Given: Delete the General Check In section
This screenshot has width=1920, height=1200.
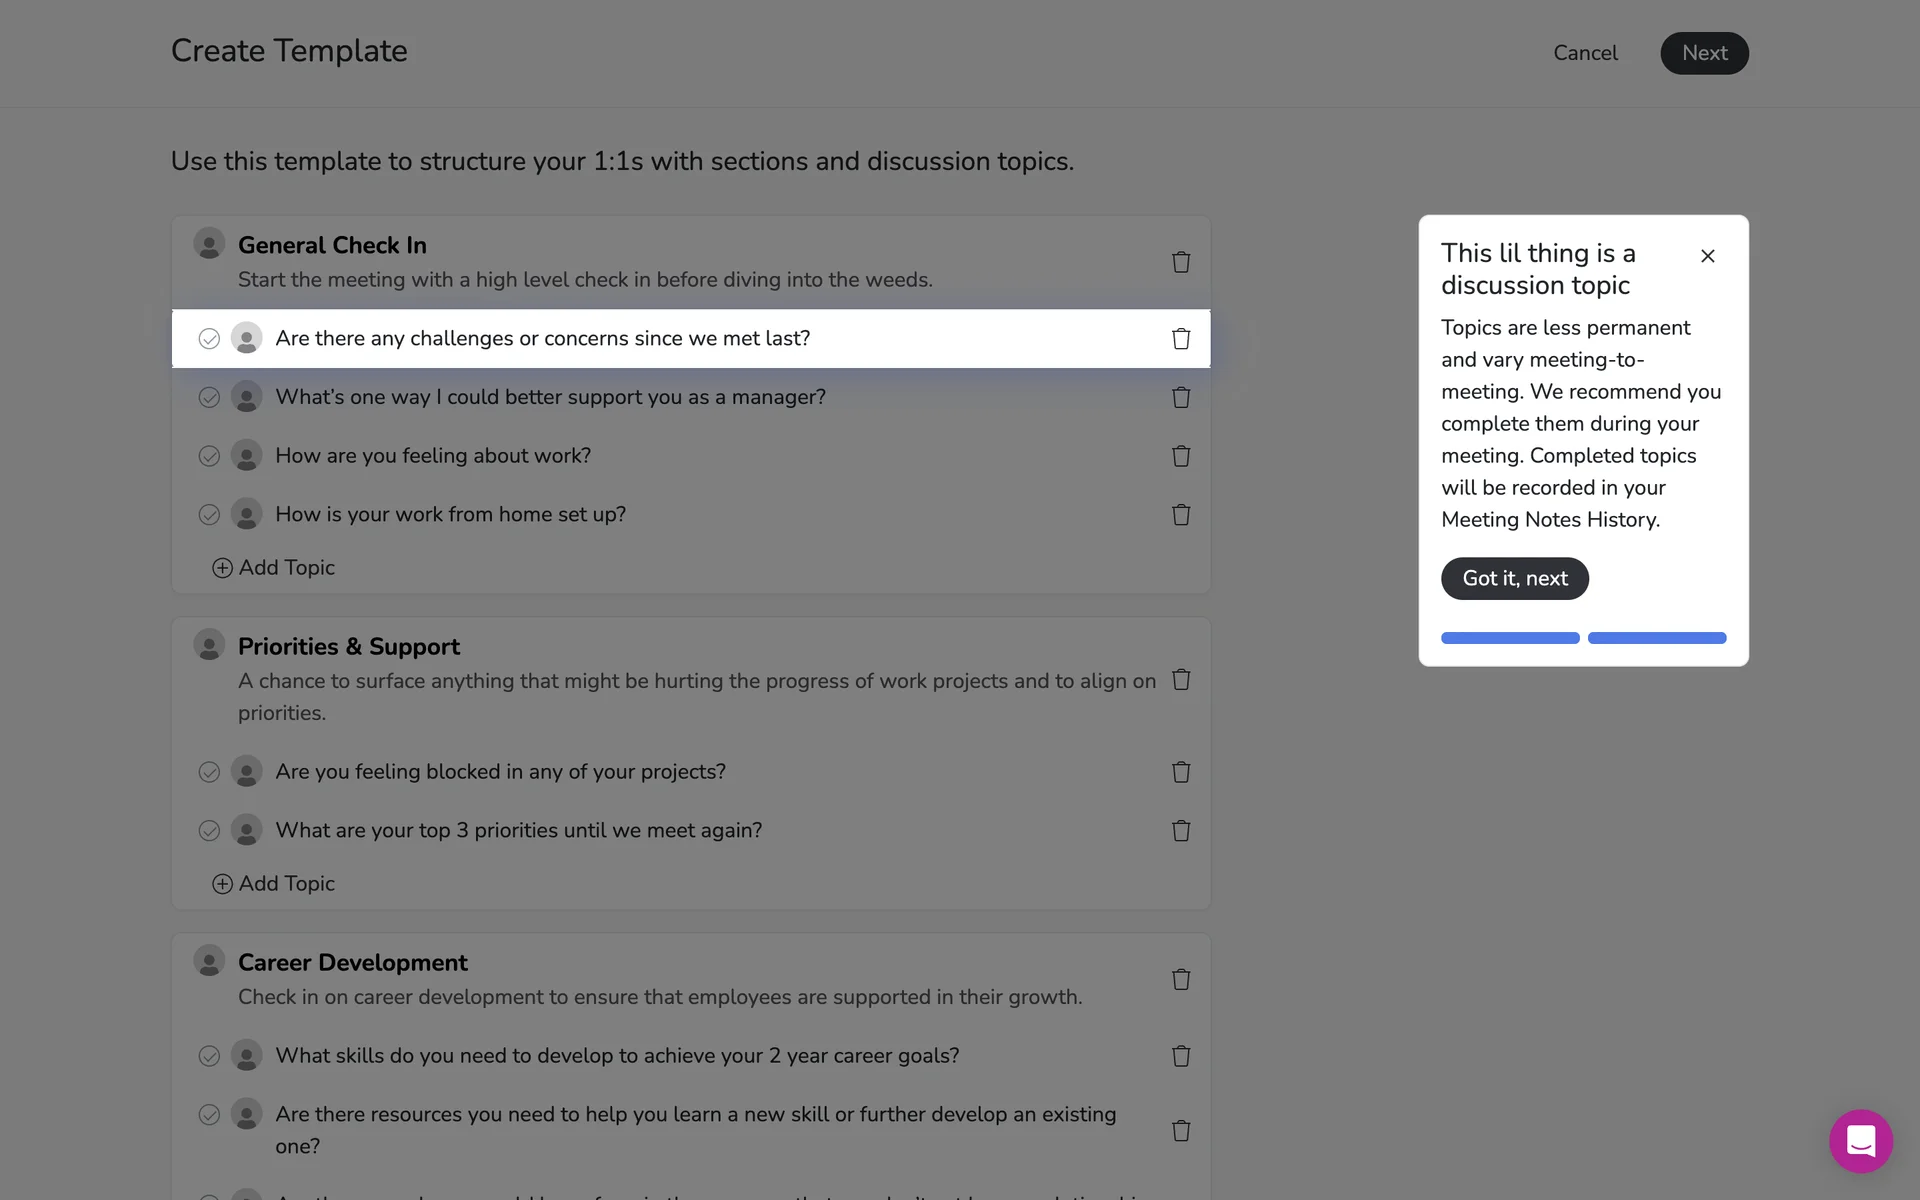Looking at the screenshot, I should 1181,262.
